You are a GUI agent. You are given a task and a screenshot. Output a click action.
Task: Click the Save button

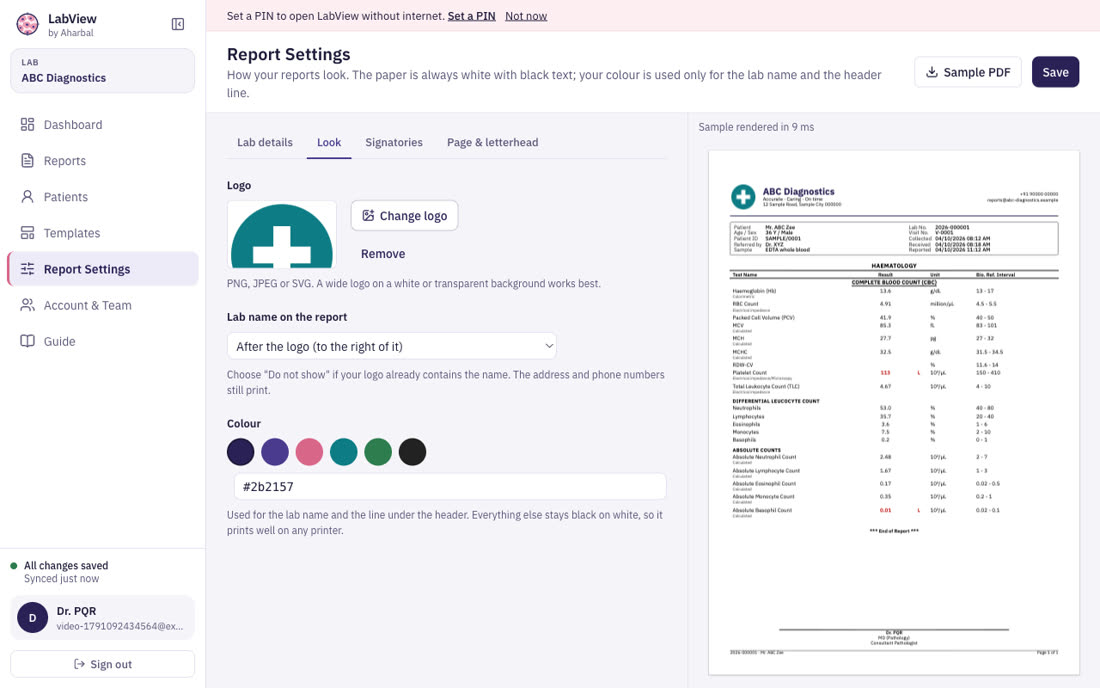(x=1055, y=72)
